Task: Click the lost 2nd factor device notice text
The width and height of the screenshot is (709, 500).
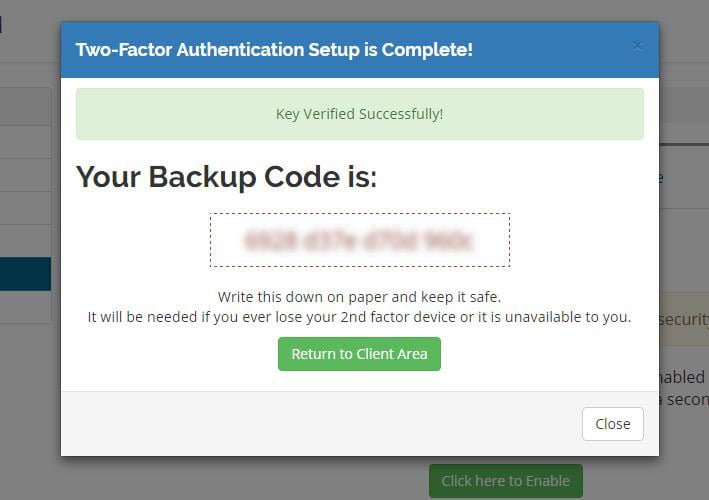Action: 359,317
